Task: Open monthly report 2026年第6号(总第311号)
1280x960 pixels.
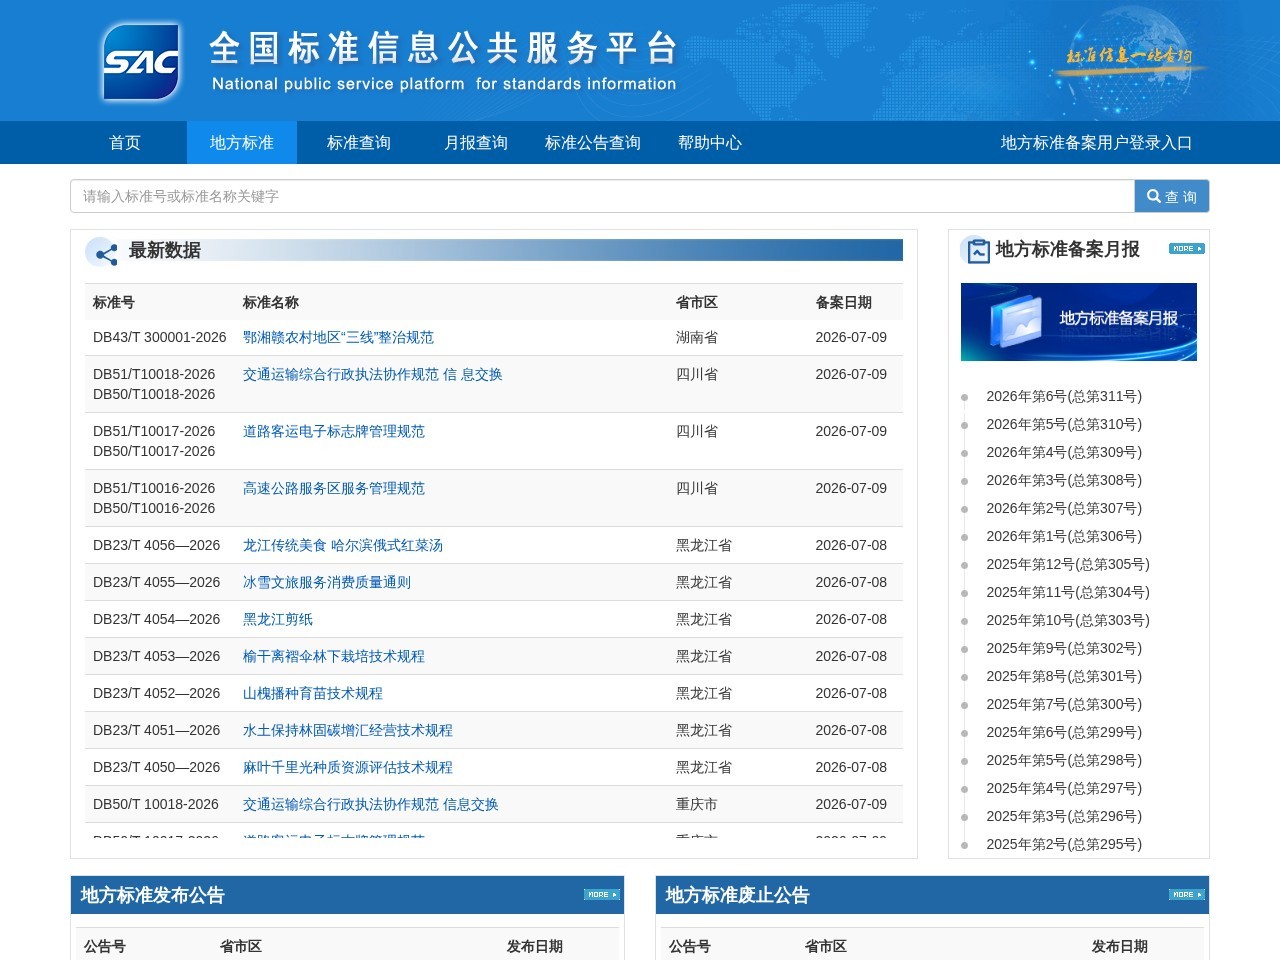Action: pyautogui.click(x=1064, y=397)
